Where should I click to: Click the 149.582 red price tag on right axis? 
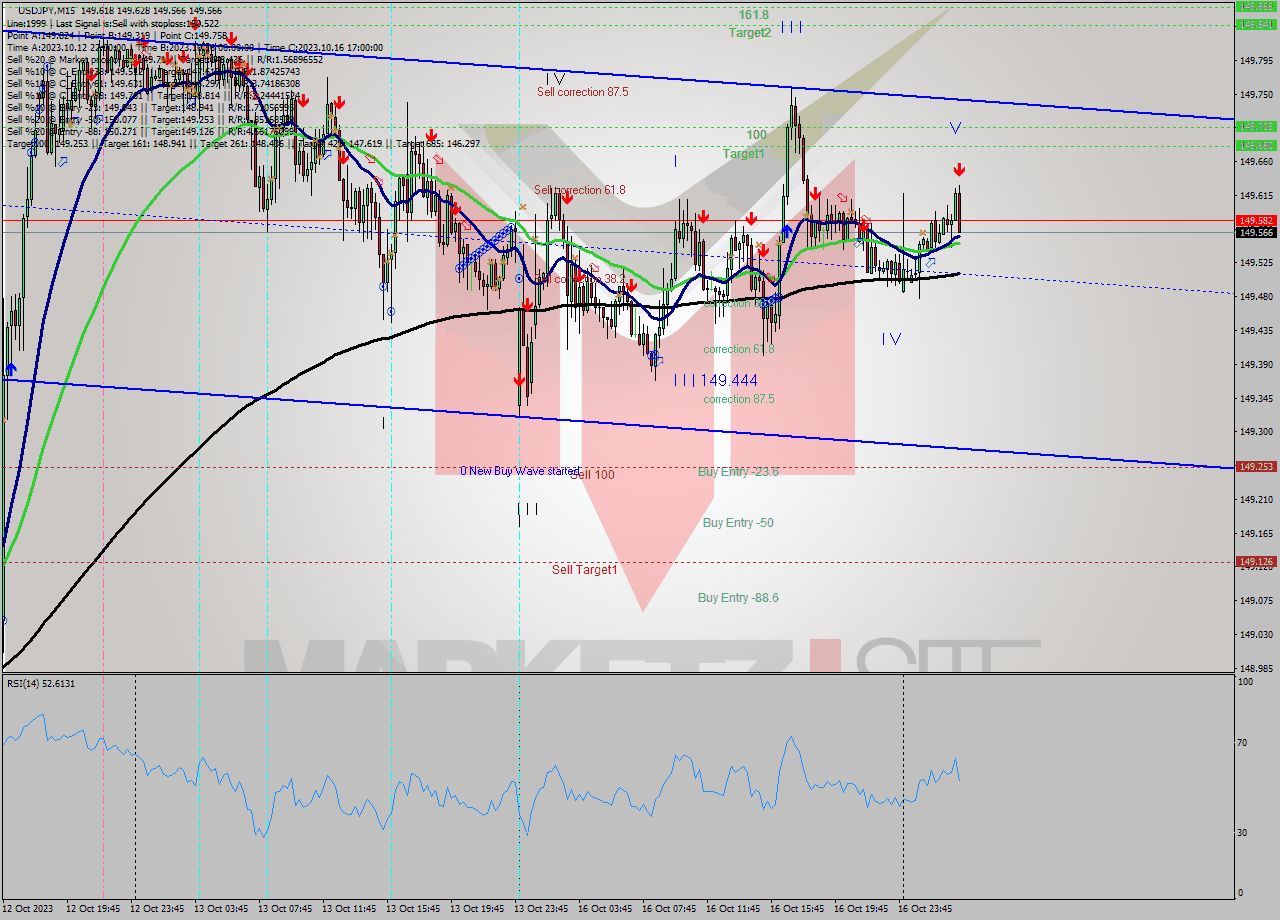tap(1256, 218)
